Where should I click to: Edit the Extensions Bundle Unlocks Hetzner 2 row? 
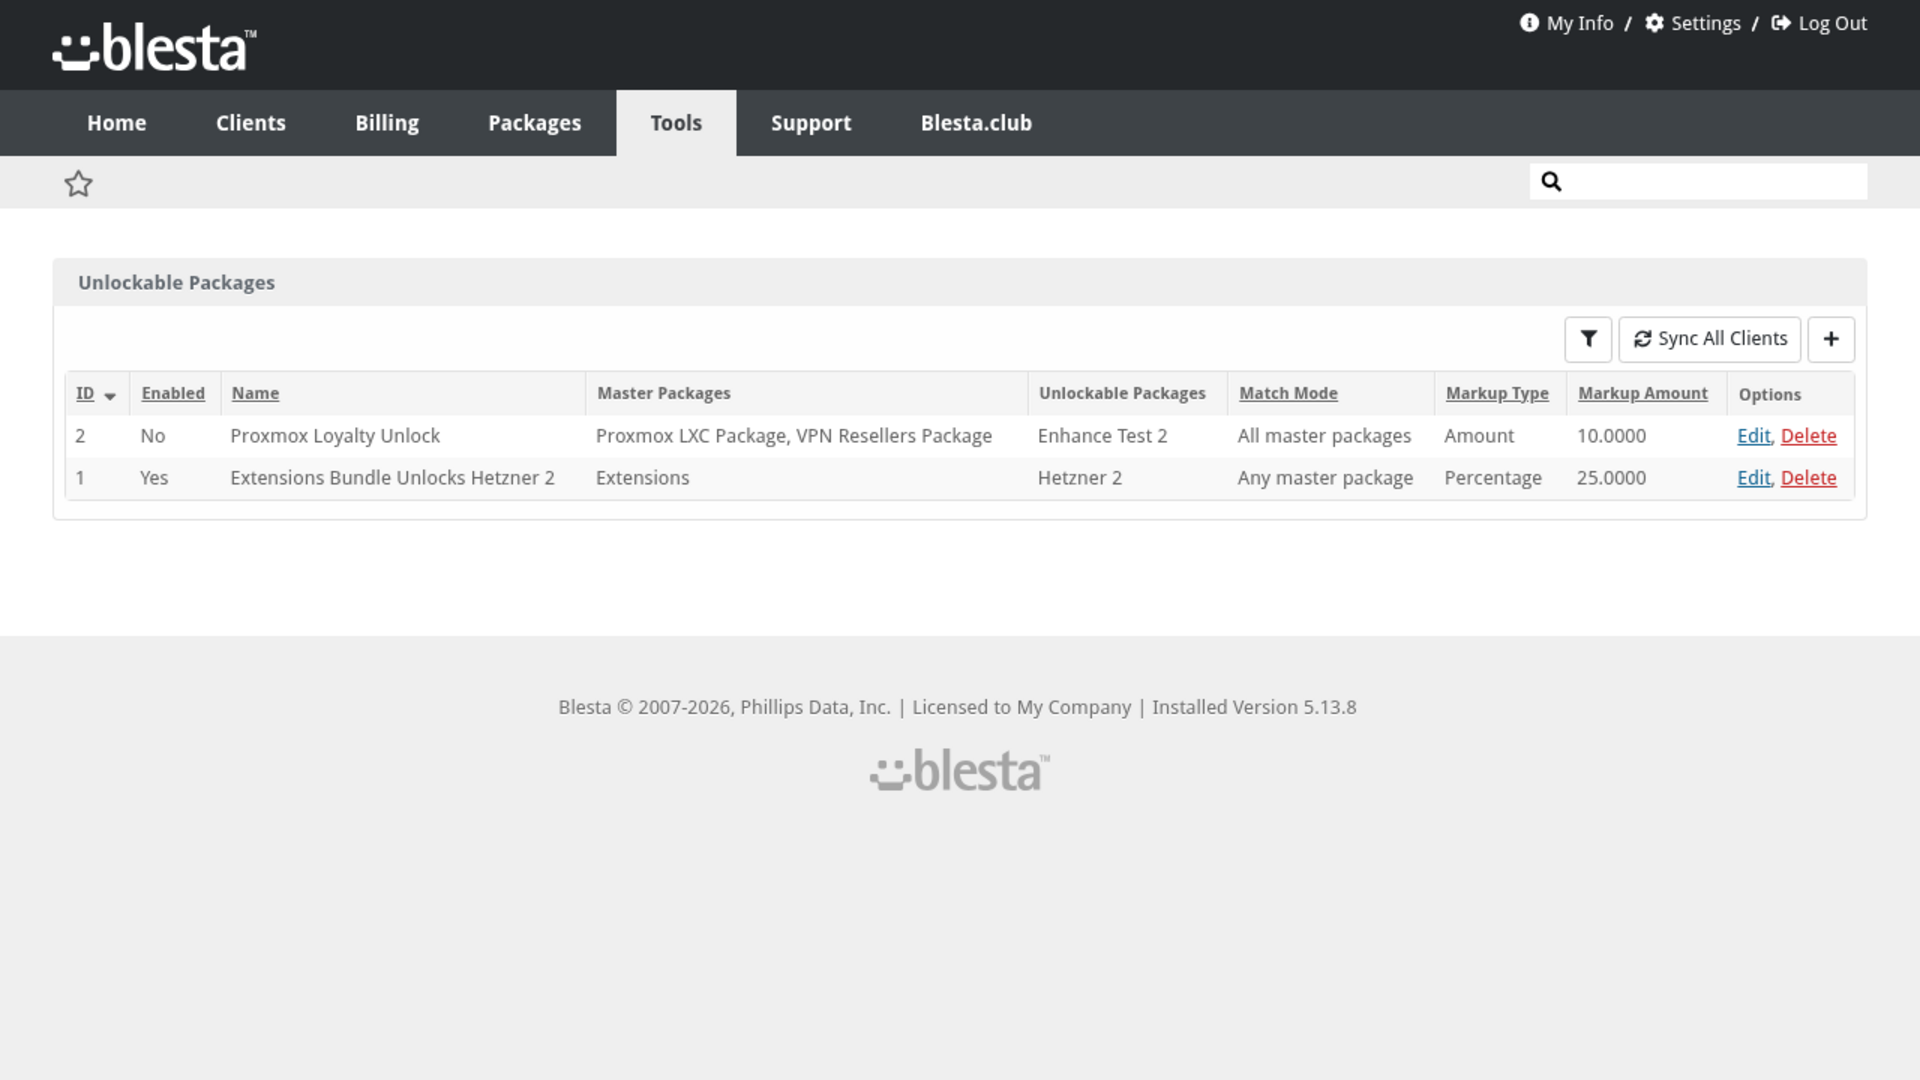click(1754, 478)
